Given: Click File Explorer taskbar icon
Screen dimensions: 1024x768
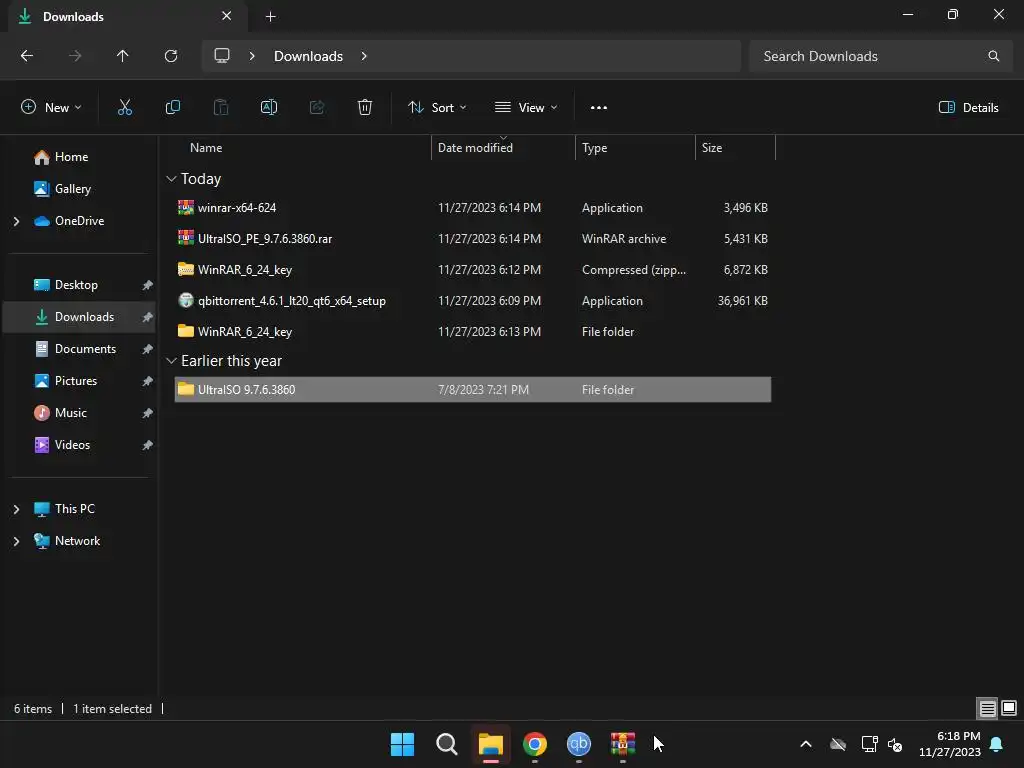Looking at the screenshot, I should (490, 744).
